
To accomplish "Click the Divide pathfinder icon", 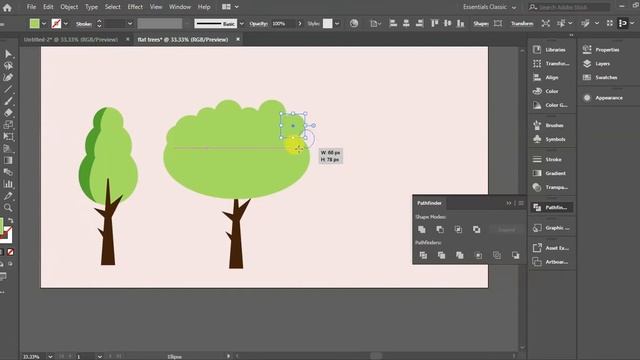I will (x=423, y=255).
